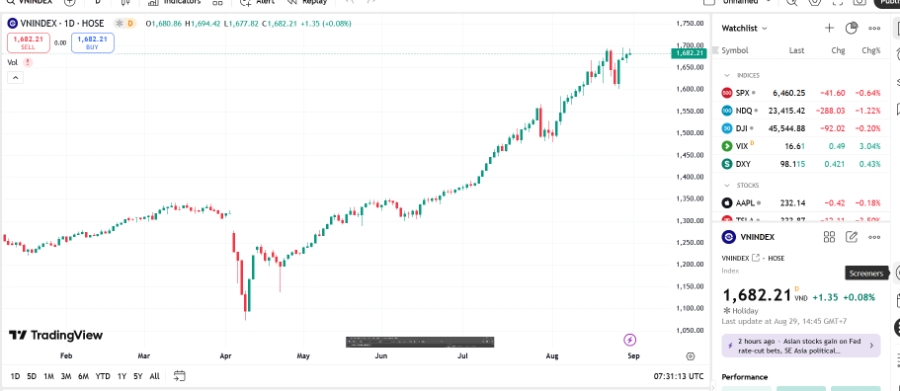
Task: Collapse the chart legend indicator arrow
Action: tap(15, 78)
